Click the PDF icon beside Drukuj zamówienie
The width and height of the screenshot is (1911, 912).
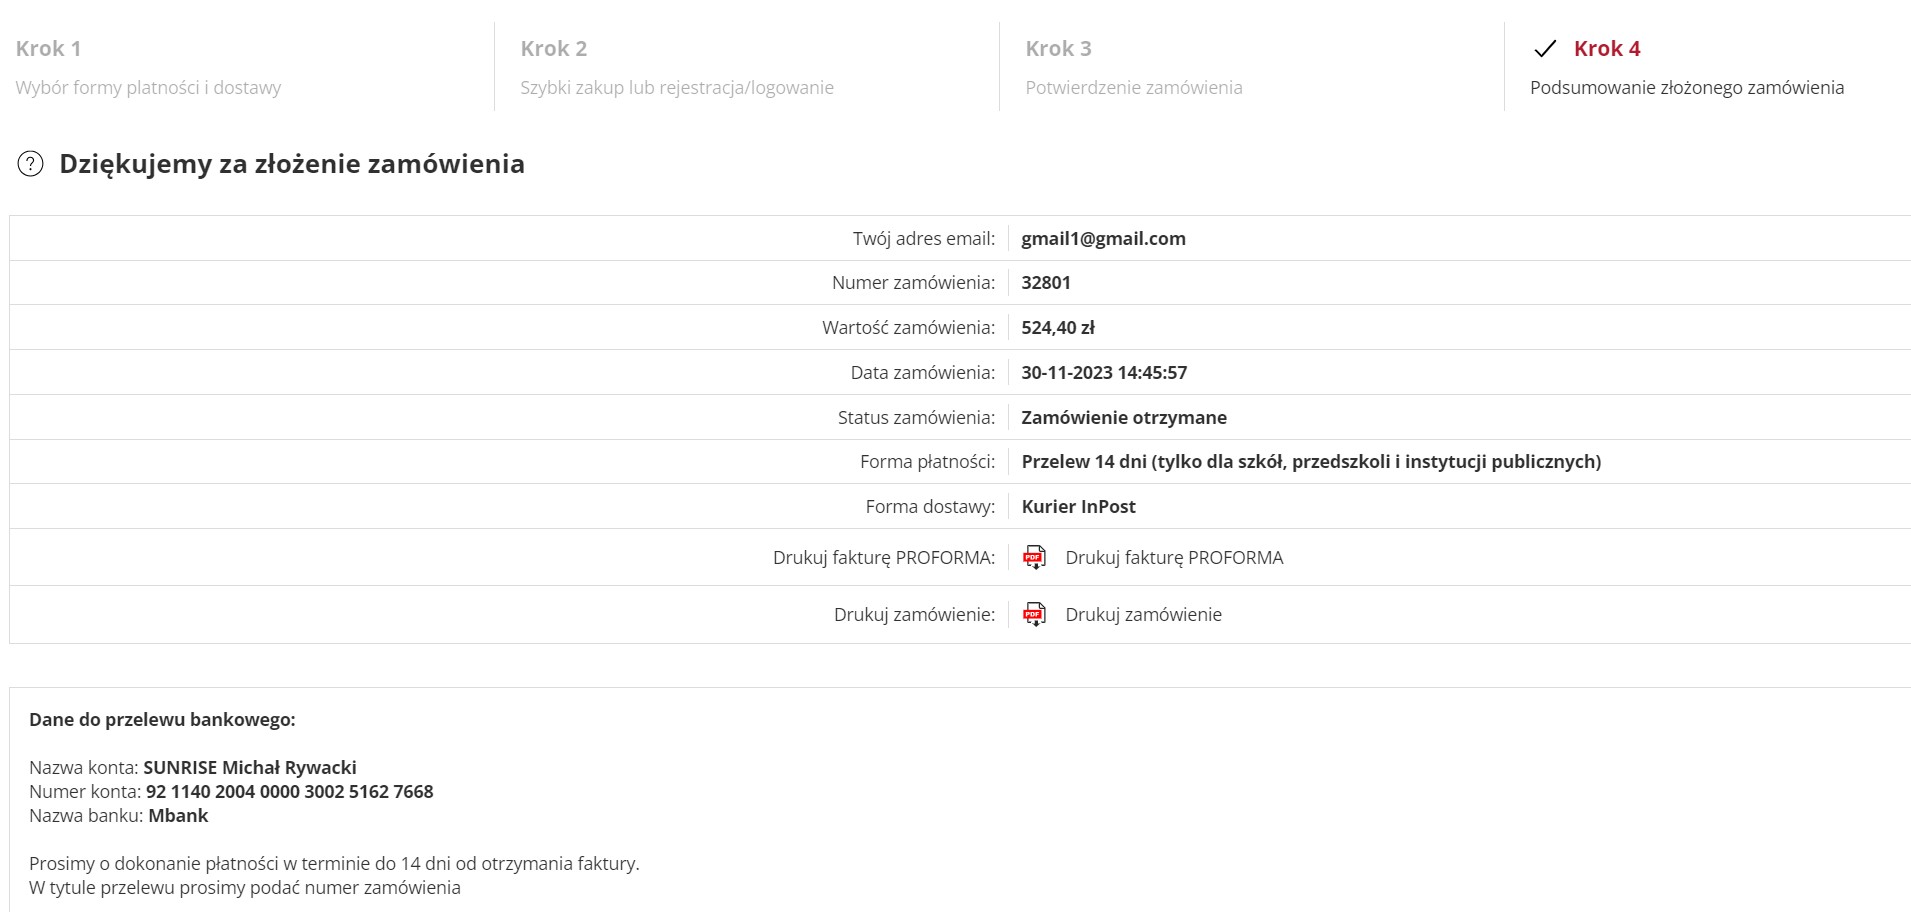tap(1034, 614)
